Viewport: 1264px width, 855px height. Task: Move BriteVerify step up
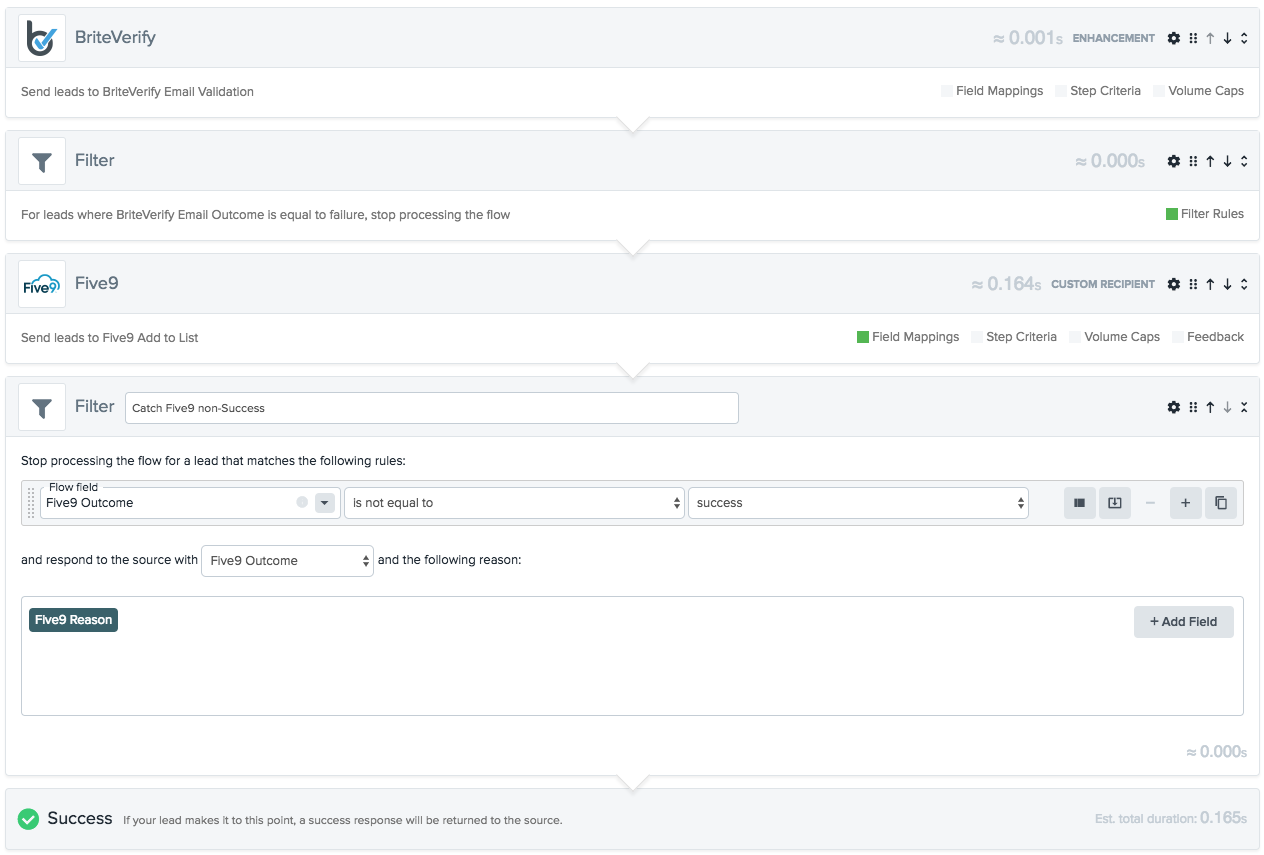coord(1210,38)
